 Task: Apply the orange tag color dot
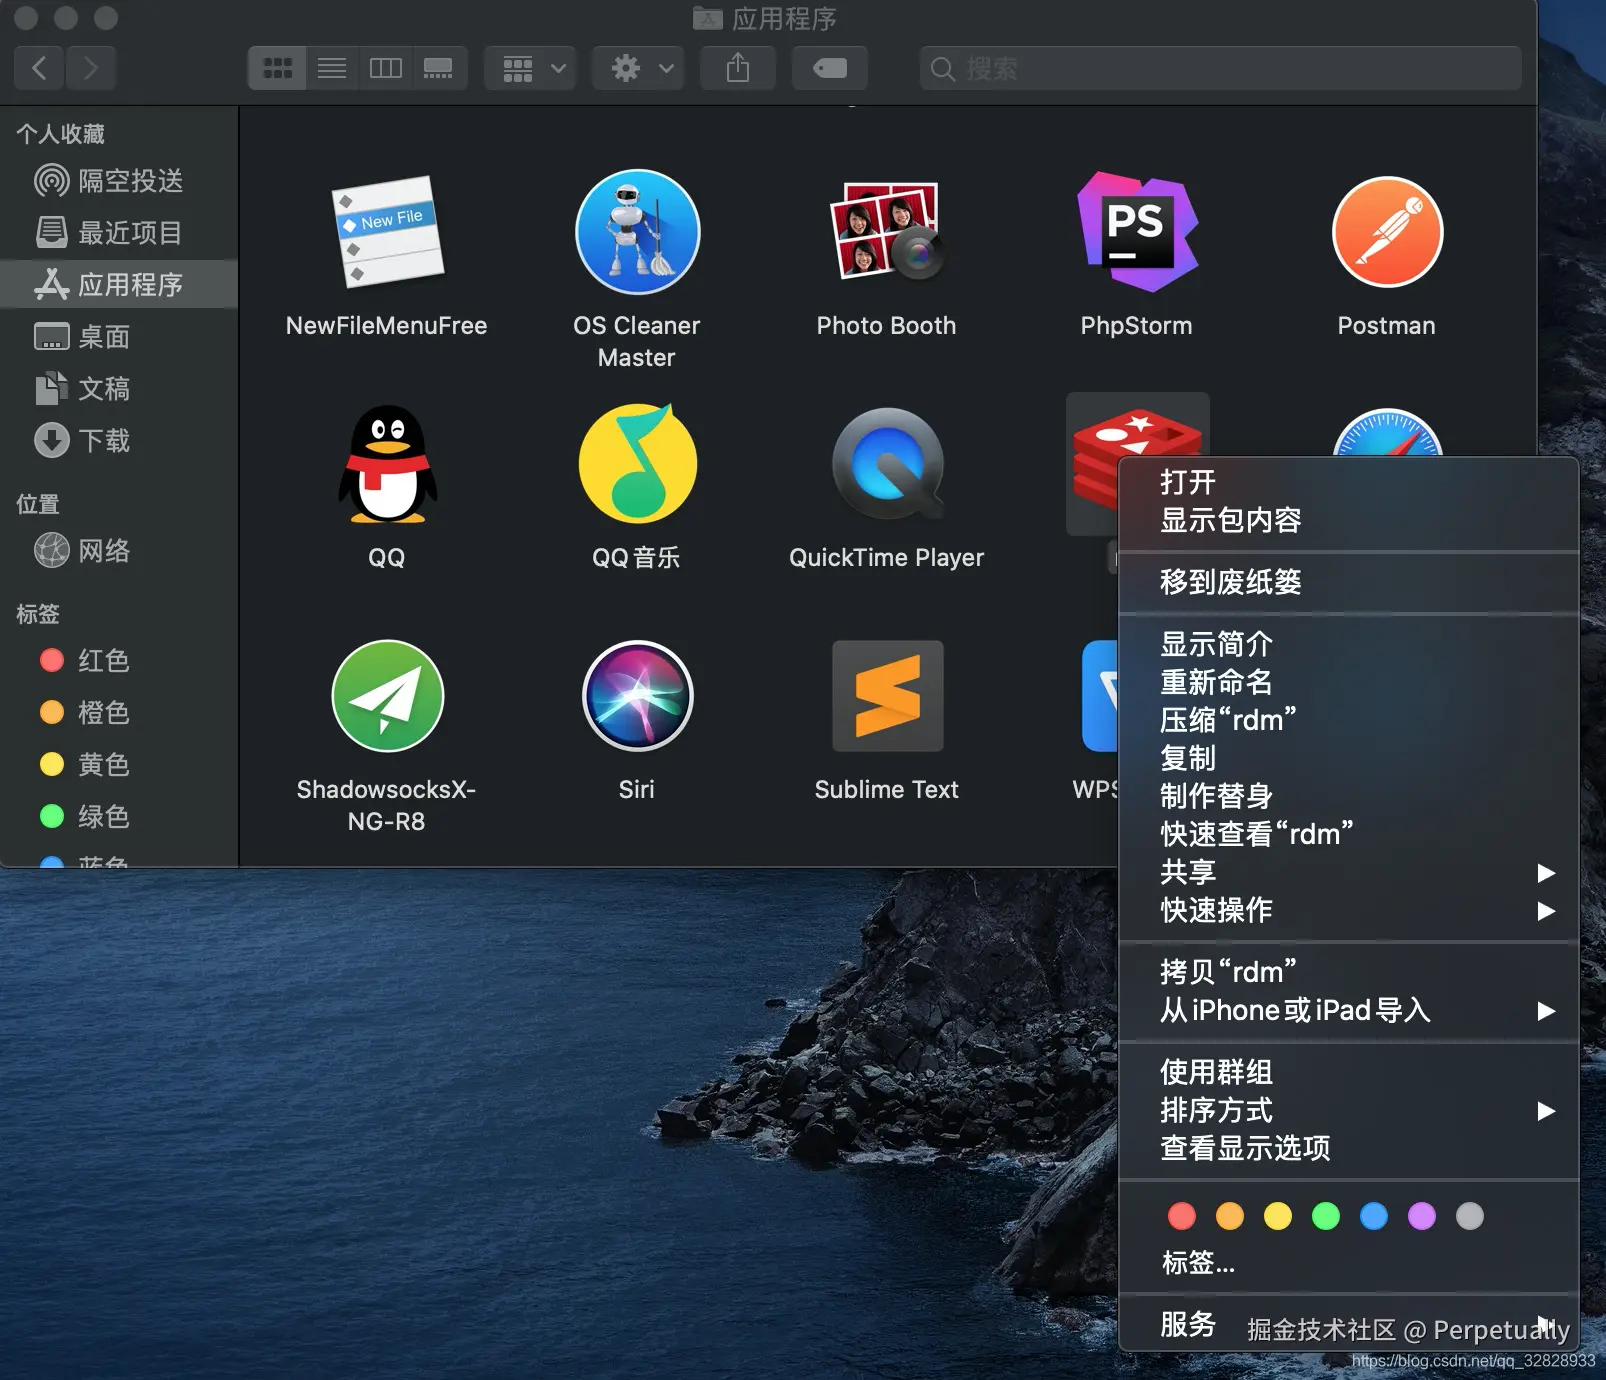tap(1230, 1216)
